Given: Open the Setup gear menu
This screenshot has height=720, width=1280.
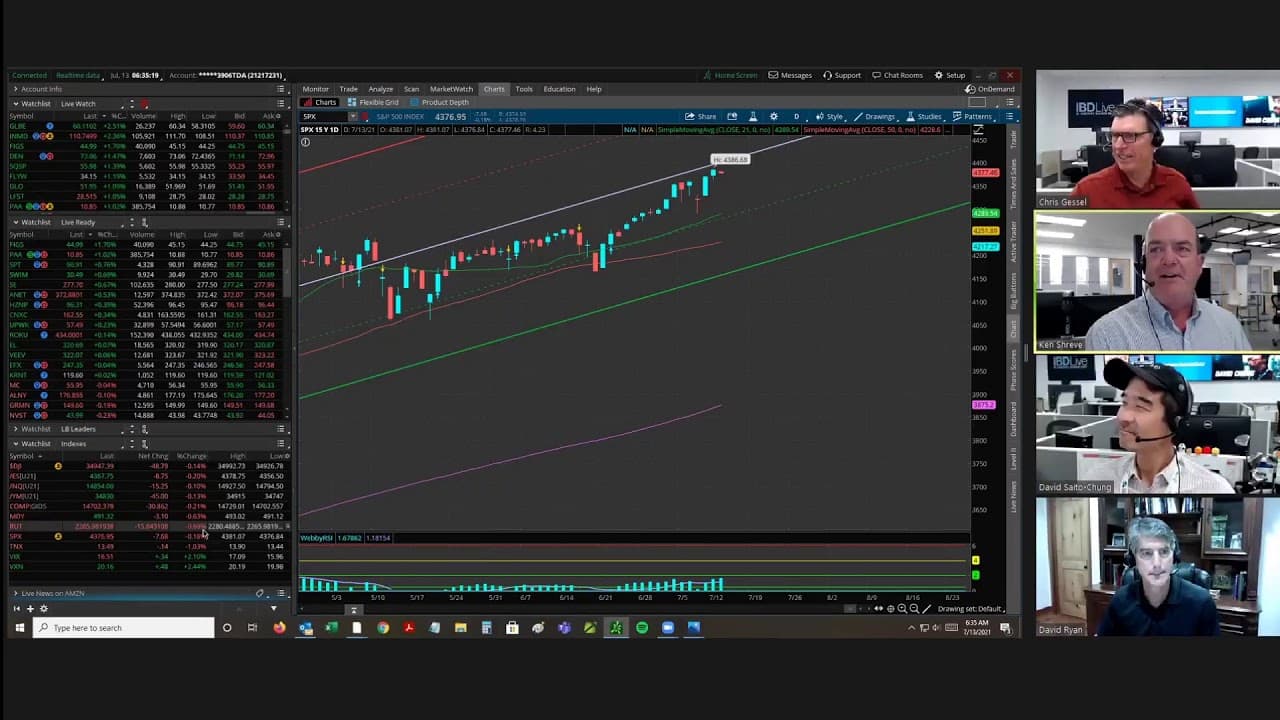Looking at the screenshot, I should pyautogui.click(x=950, y=75).
